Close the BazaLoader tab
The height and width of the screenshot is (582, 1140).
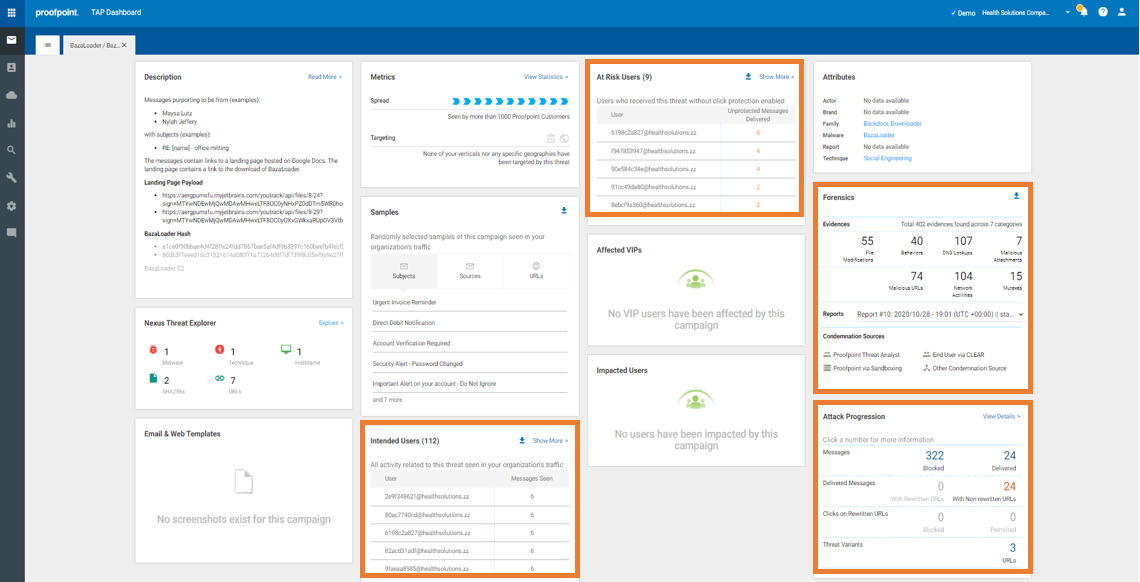click(x=124, y=45)
